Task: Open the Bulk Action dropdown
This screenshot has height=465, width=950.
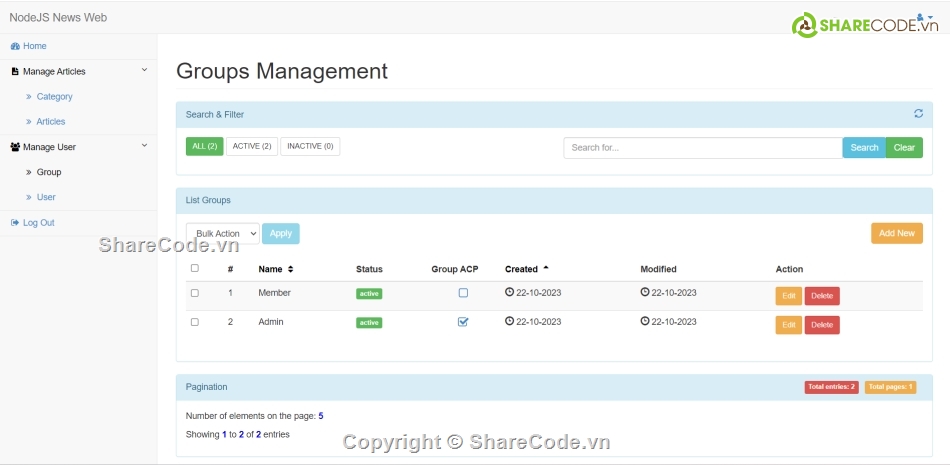Action: coord(222,233)
